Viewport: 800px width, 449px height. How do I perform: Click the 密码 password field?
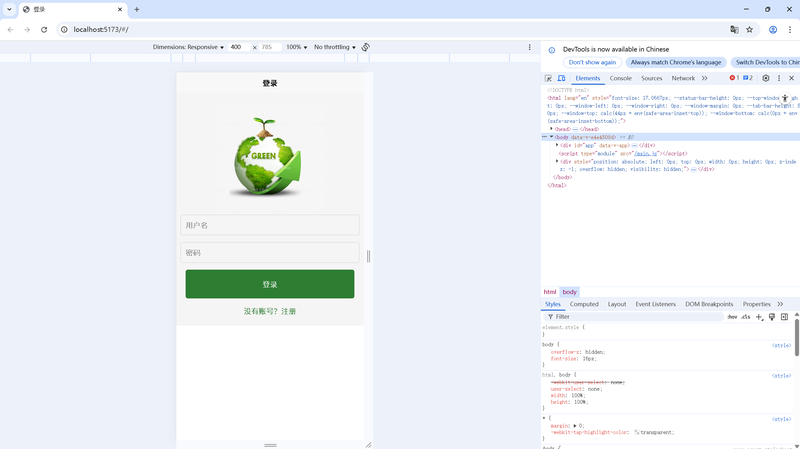(270, 253)
